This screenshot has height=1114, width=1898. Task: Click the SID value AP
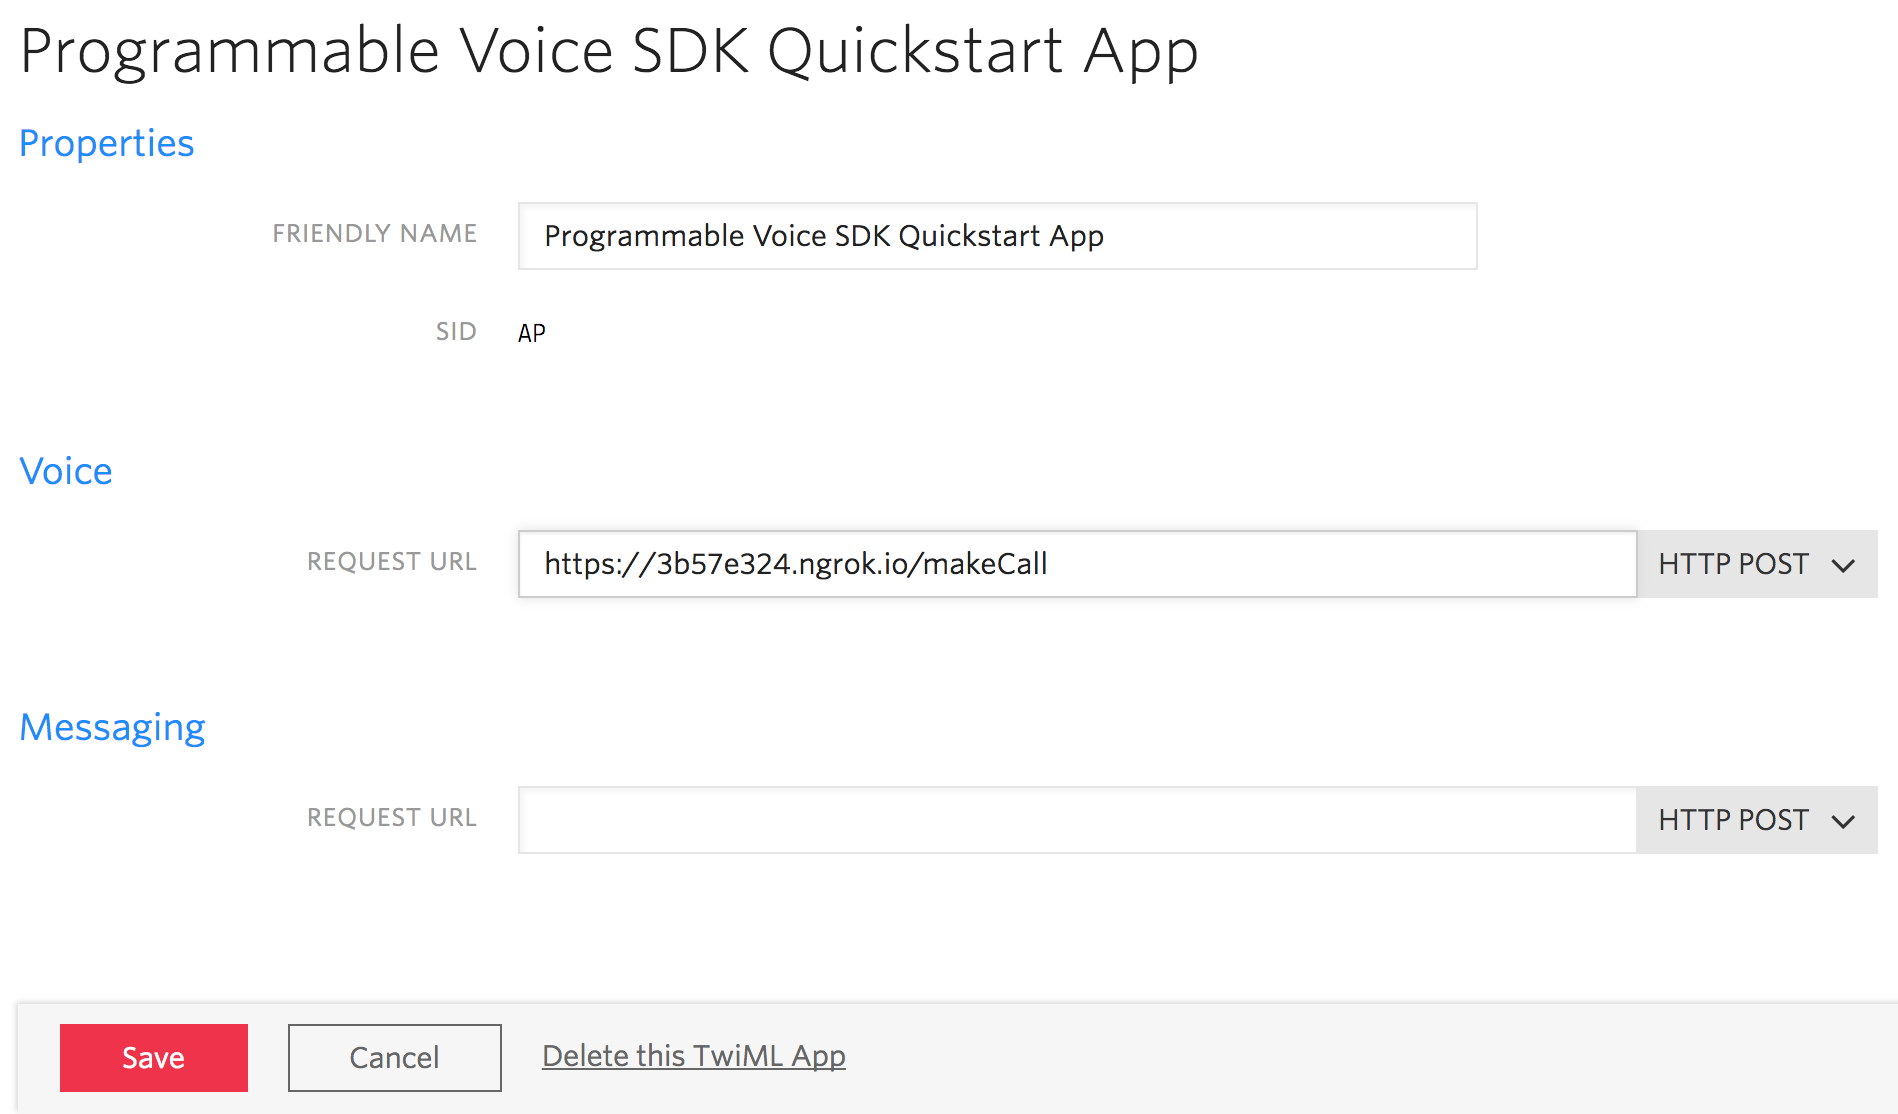pyautogui.click(x=532, y=333)
